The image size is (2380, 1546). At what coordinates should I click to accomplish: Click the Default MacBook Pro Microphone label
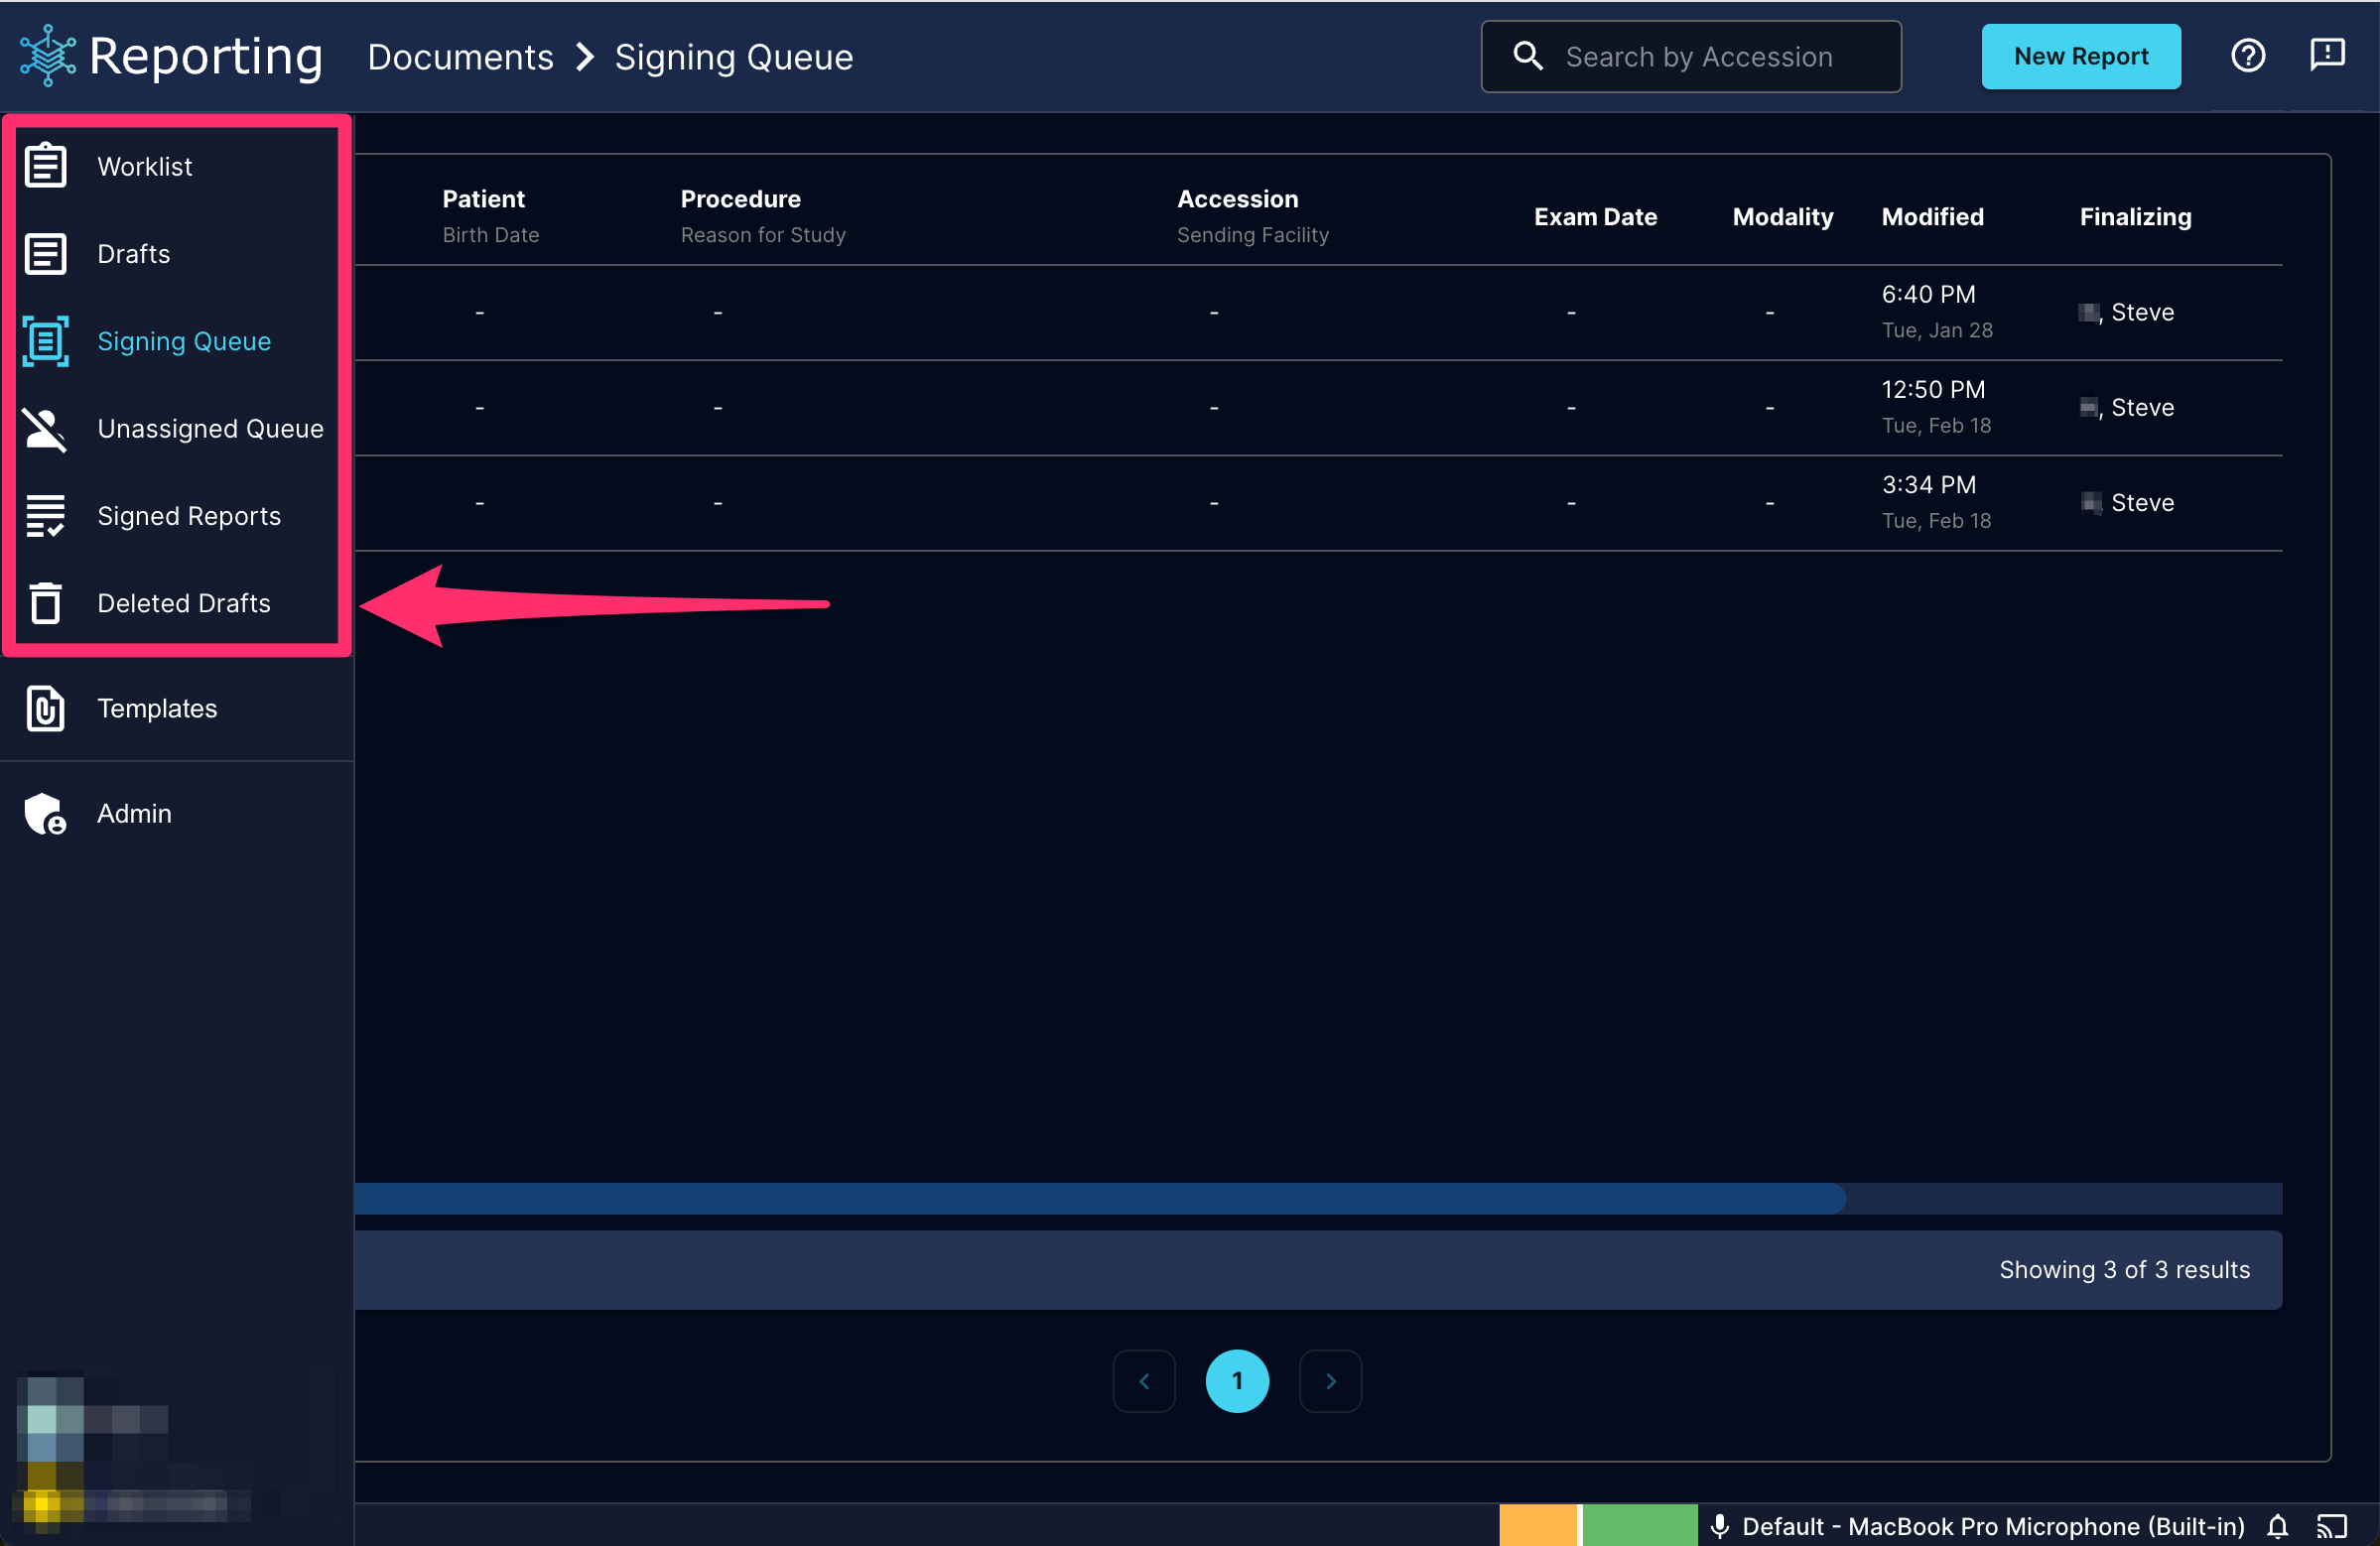click(1994, 1526)
